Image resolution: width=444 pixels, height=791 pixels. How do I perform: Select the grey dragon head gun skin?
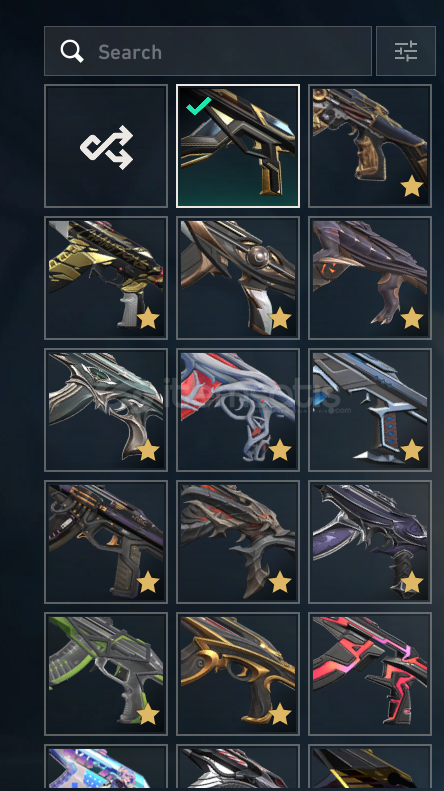pyautogui.click(x=238, y=542)
